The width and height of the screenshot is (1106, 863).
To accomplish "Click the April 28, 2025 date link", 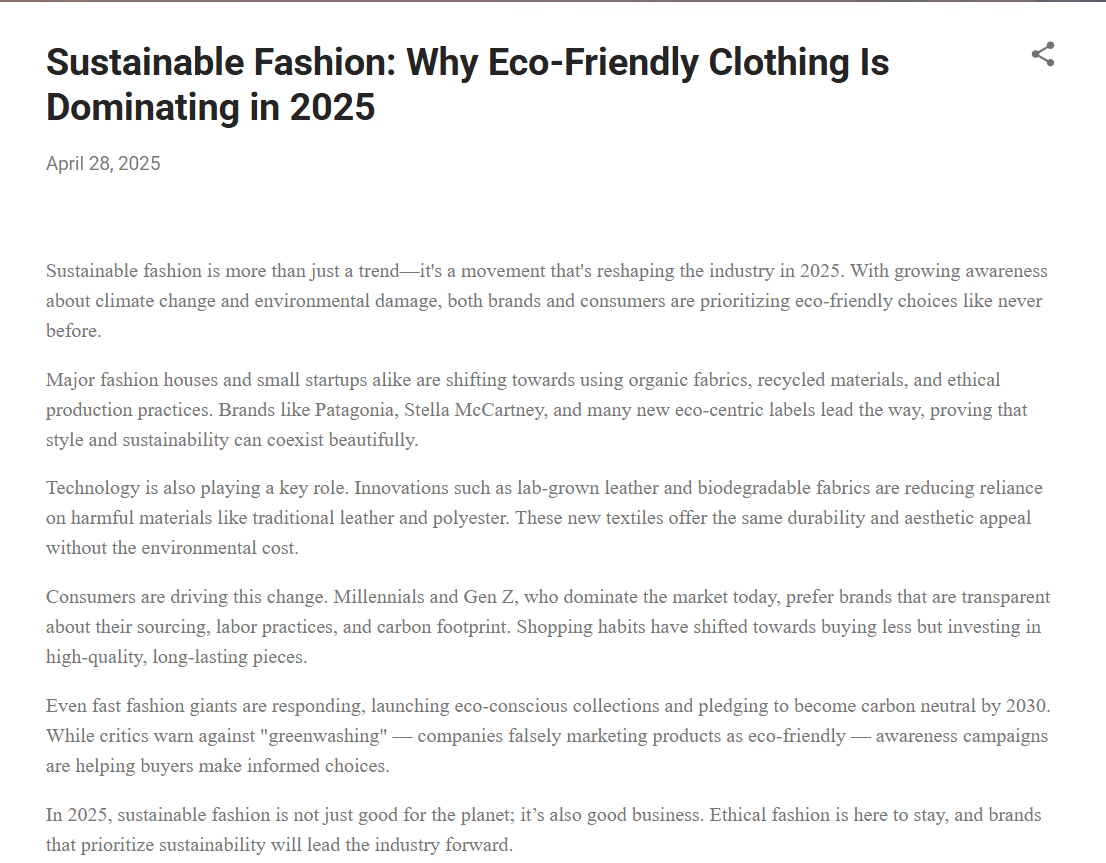I will click(x=103, y=164).
